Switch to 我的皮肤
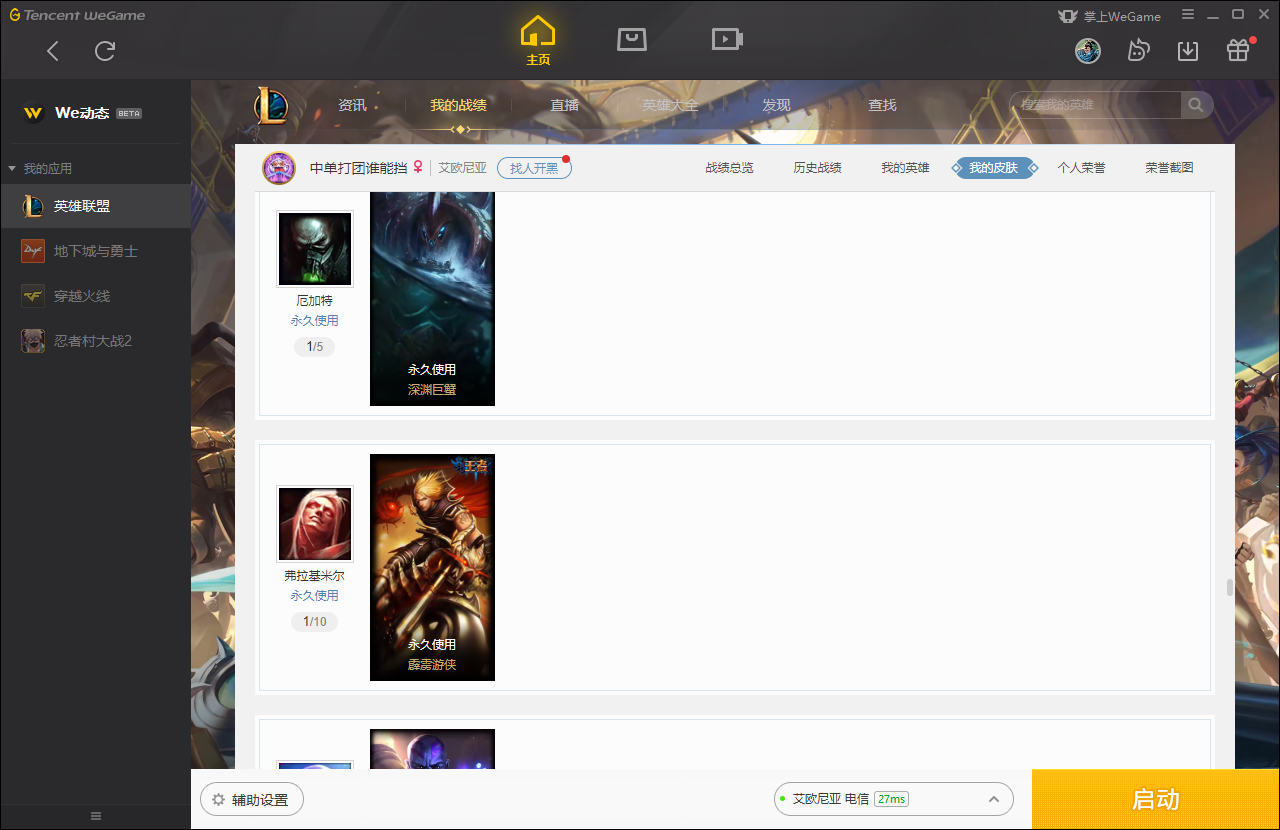 point(993,168)
